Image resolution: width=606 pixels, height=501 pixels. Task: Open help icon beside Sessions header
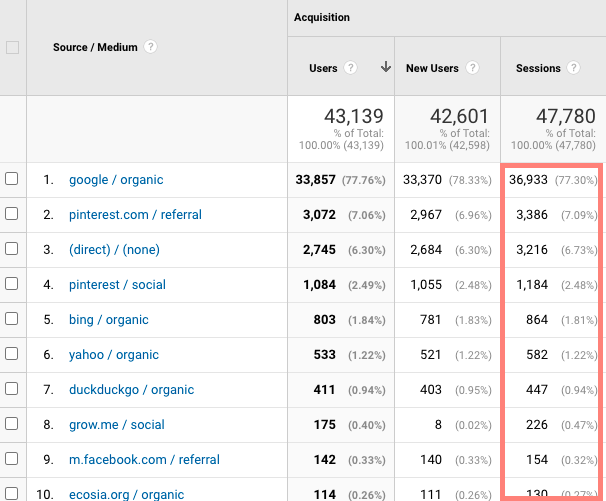point(574,68)
